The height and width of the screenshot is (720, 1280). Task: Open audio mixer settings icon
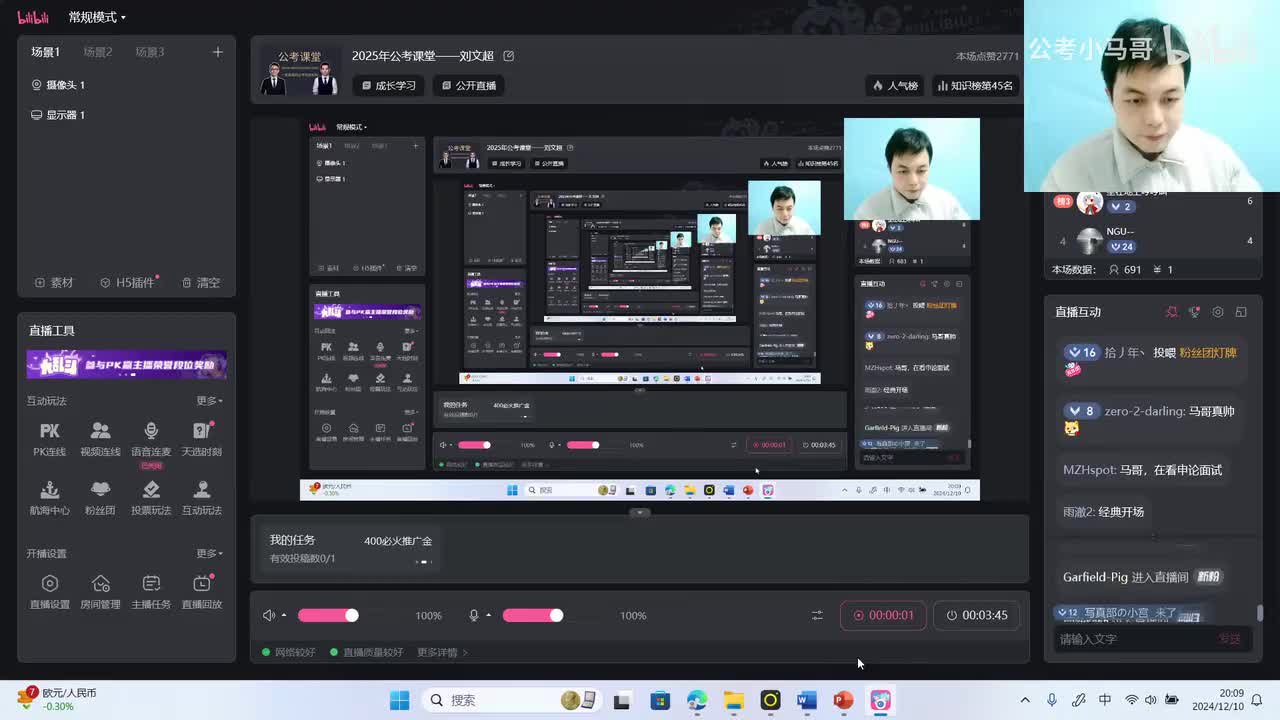[817, 615]
